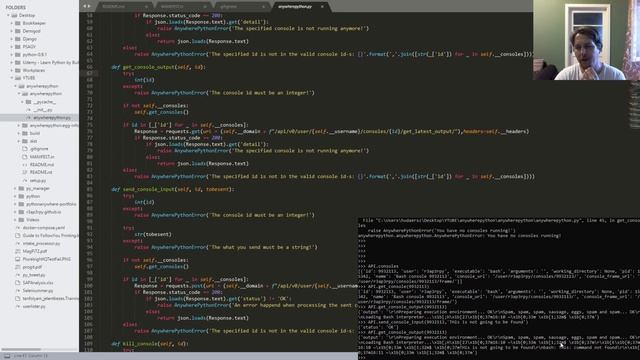The image size is (640, 360).
Task: Collapse the Desktop folder tree
Action: (x=8, y=15)
